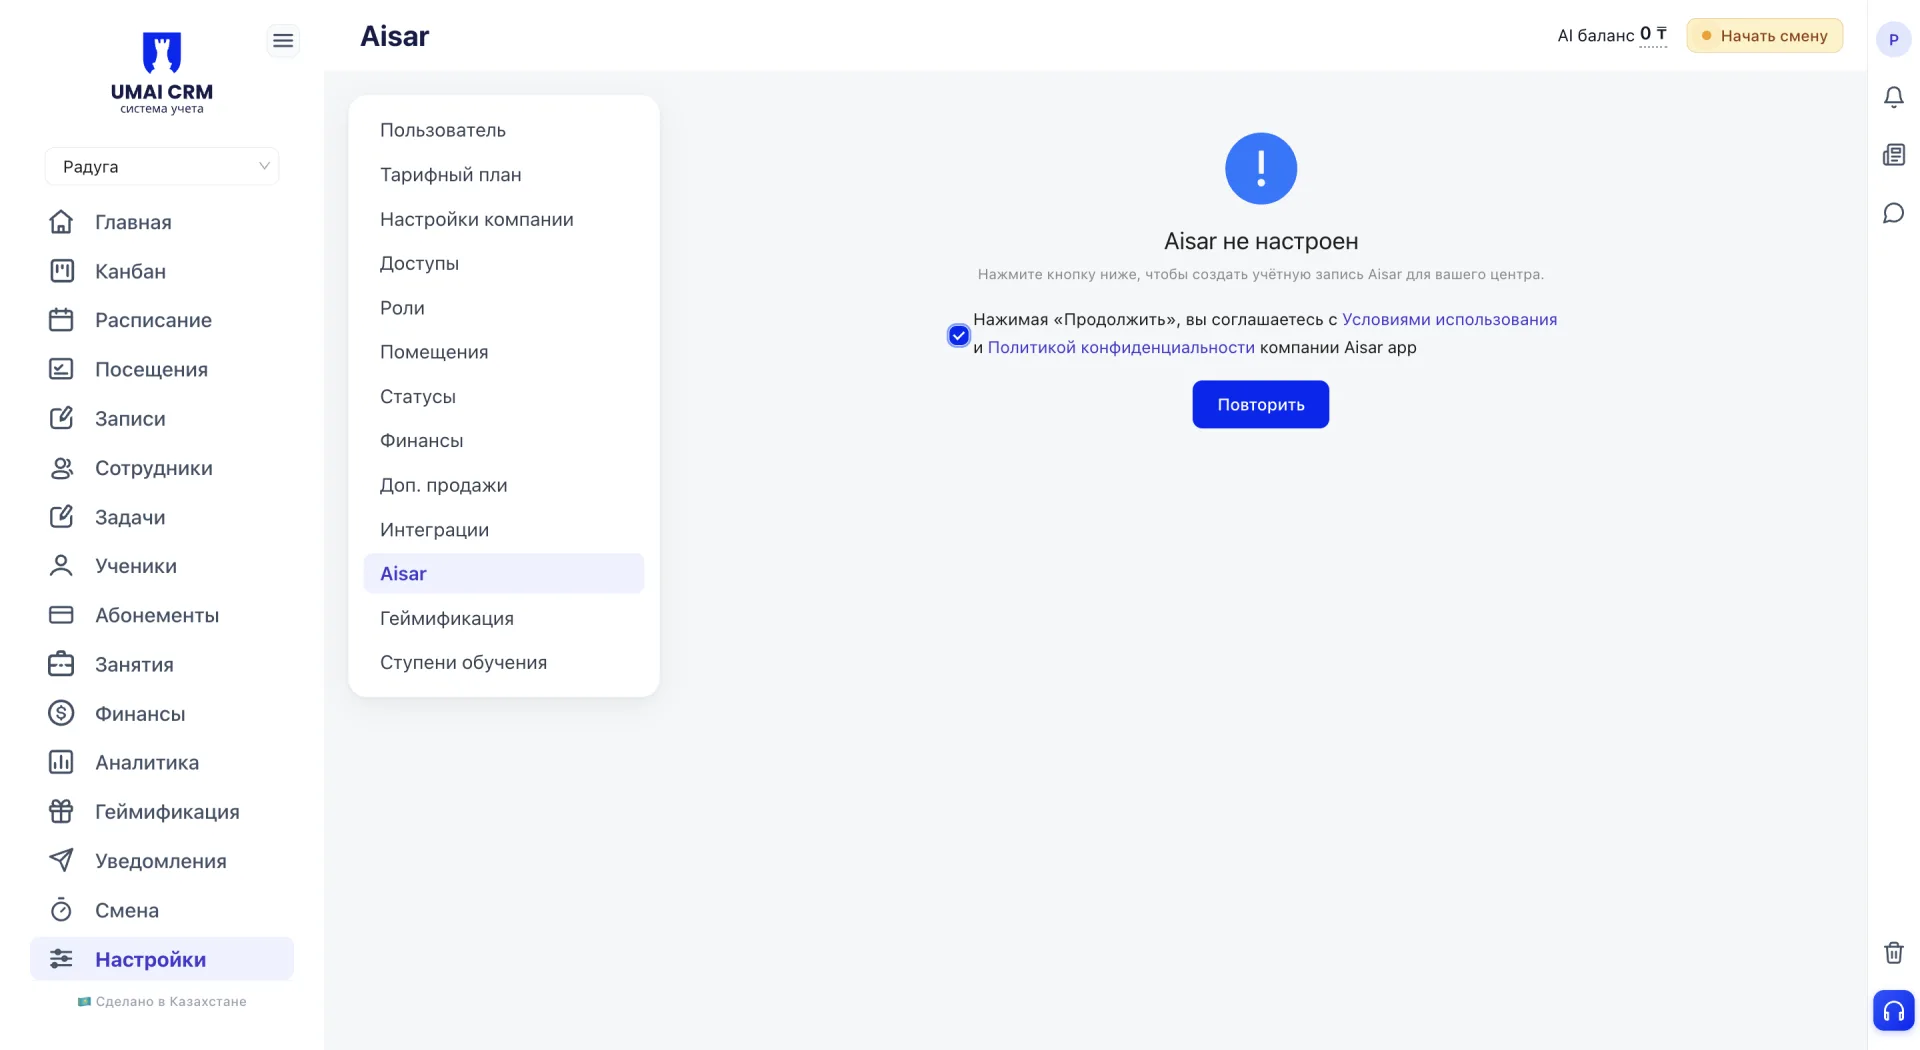The width and height of the screenshot is (1920, 1050).
Task: Open Помещения settings section
Action: pyautogui.click(x=504, y=352)
